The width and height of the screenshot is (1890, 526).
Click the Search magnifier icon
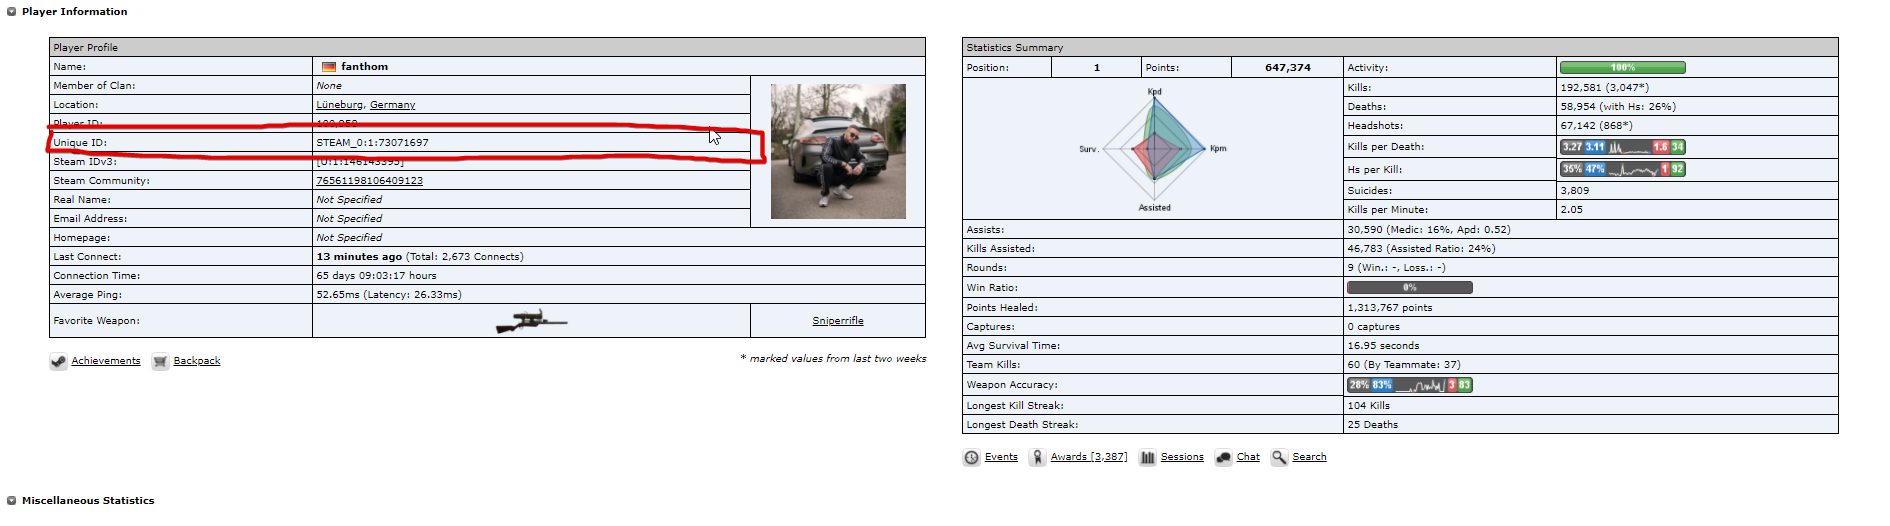click(1279, 458)
